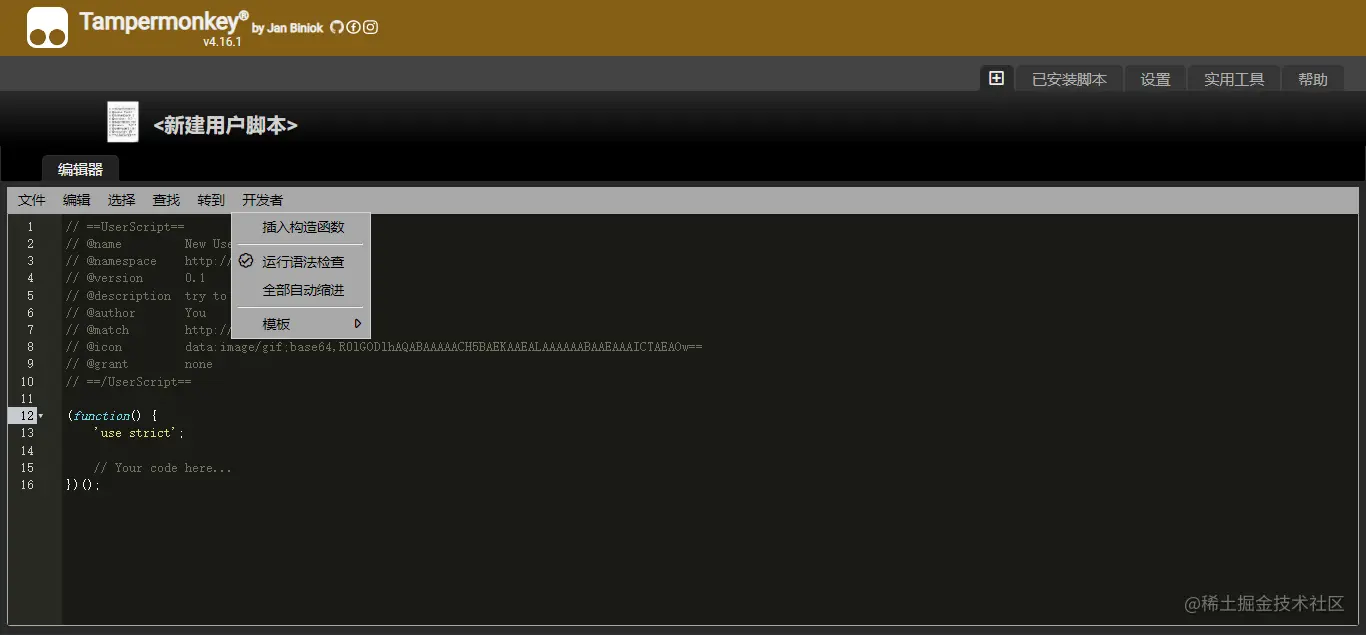Open Jan Biniok's GitHub icon link
The width and height of the screenshot is (1366, 635).
(336, 27)
